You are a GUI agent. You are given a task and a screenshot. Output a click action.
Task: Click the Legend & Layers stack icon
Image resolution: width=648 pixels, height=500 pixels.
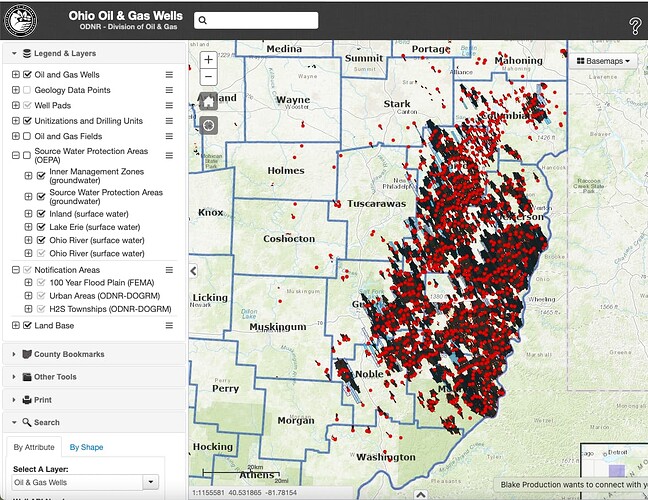click(x=27, y=53)
